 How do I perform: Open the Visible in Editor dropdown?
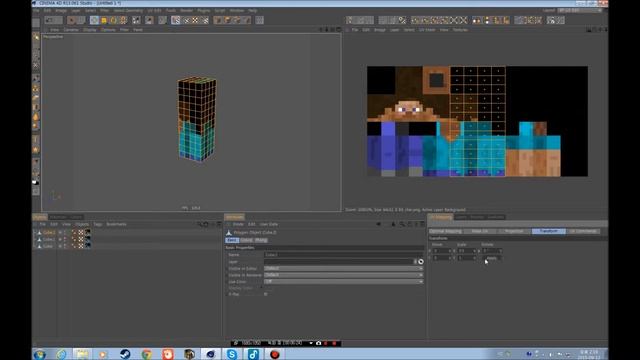click(x=343, y=268)
